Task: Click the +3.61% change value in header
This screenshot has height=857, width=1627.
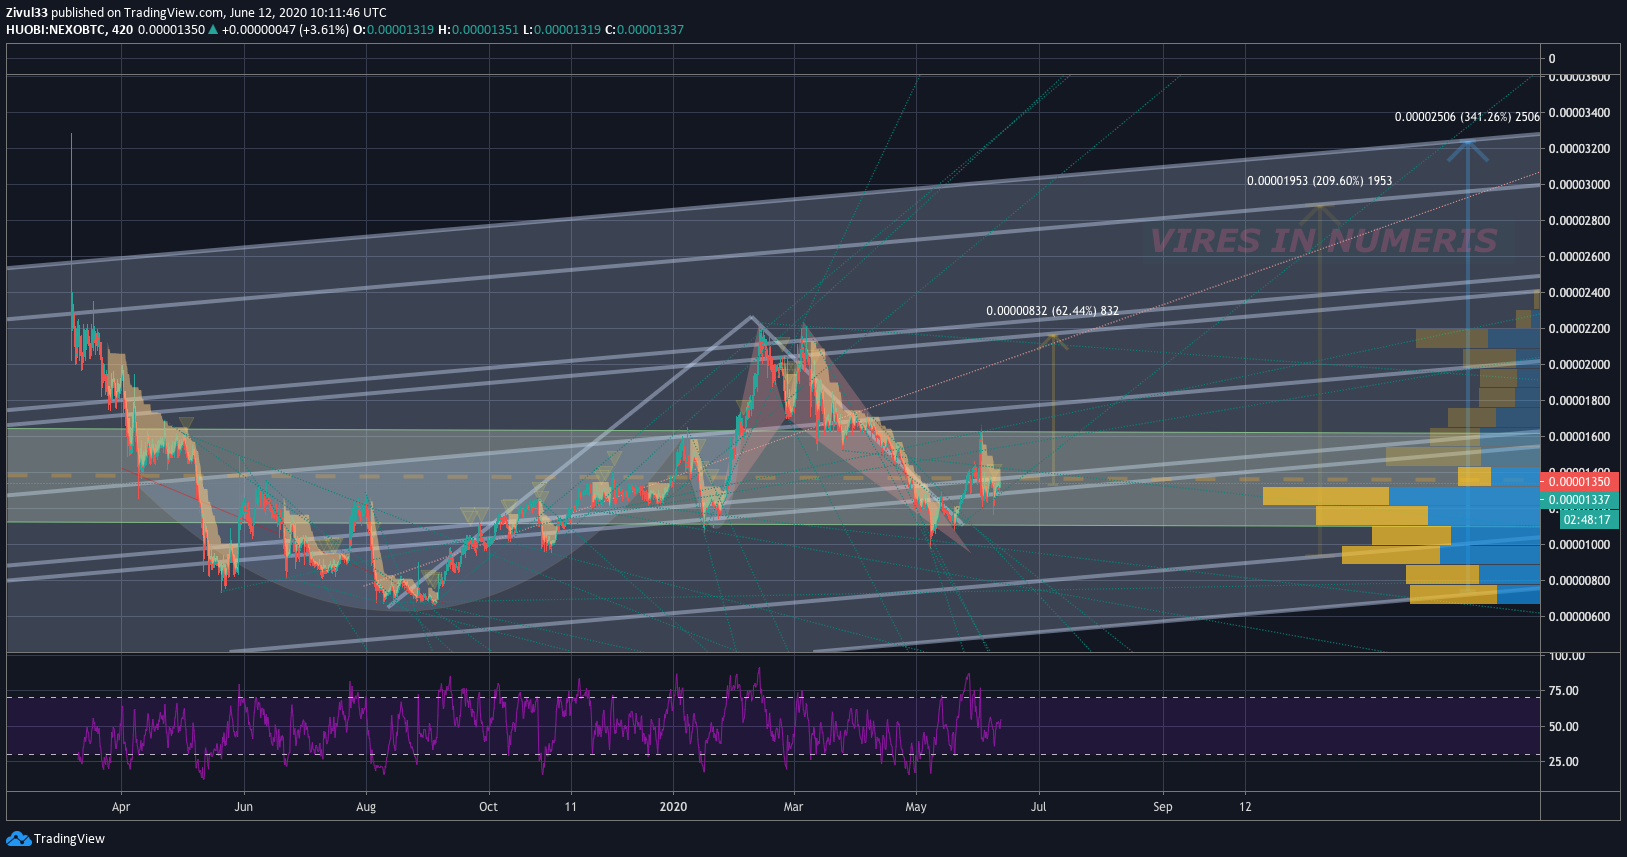Action: pyautogui.click(x=323, y=30)
